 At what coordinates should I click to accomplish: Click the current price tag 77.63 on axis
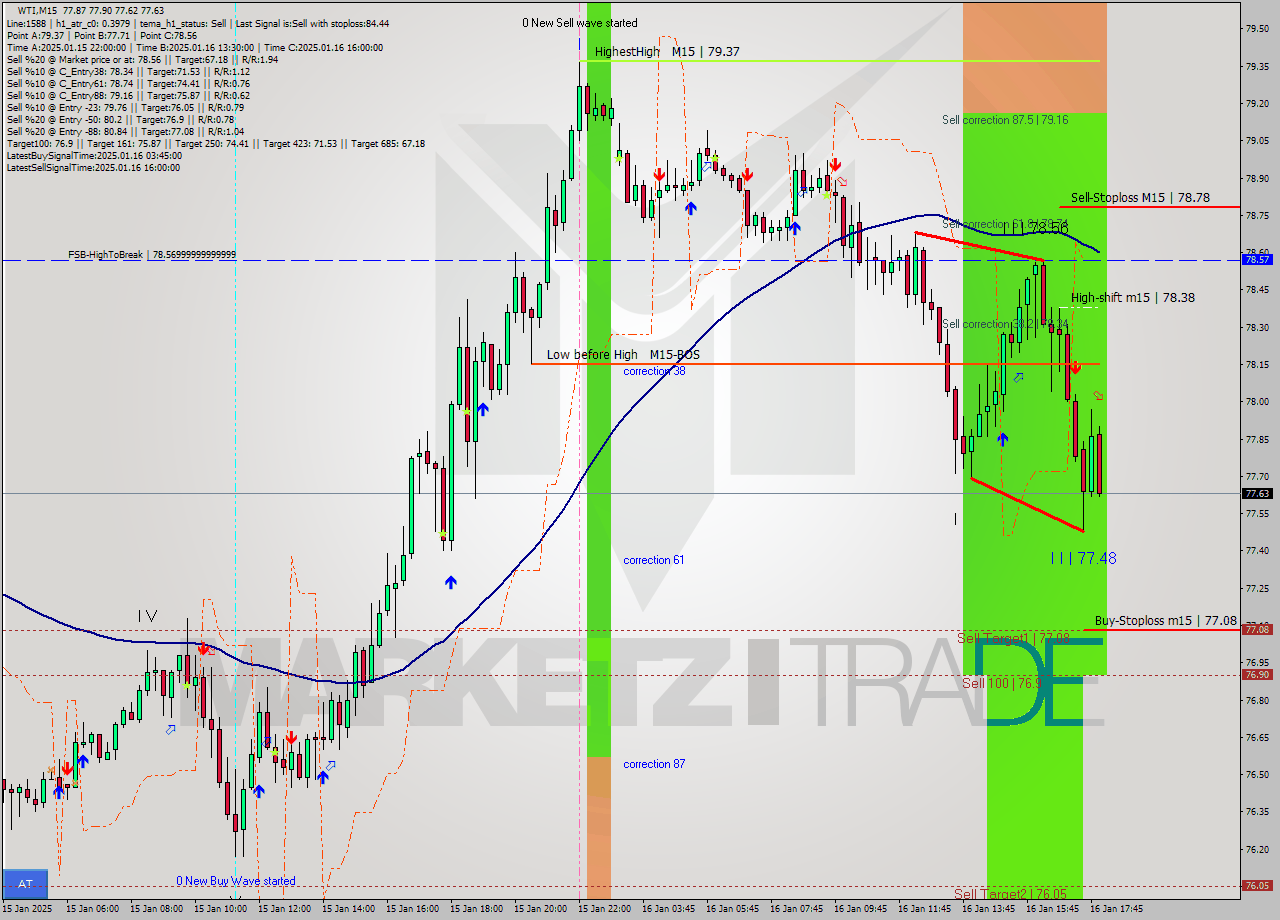coord(1257,493)
